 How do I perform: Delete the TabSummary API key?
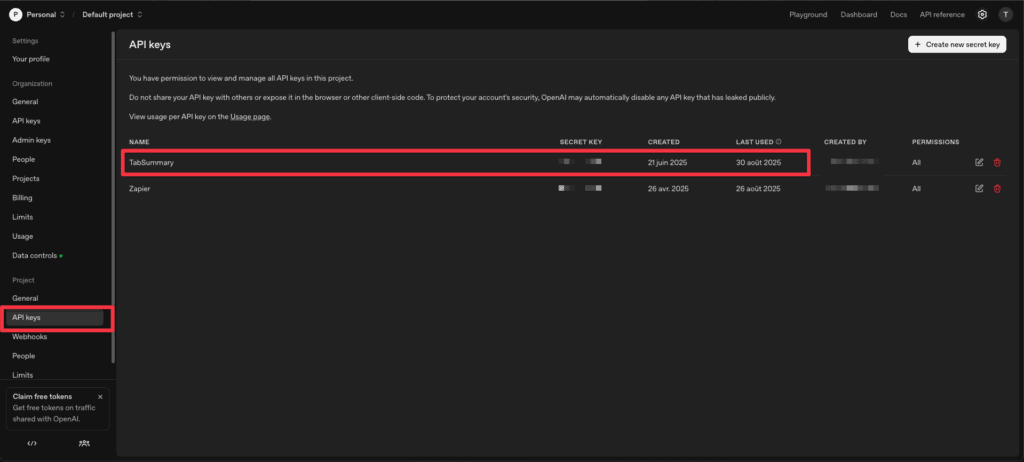997,162
